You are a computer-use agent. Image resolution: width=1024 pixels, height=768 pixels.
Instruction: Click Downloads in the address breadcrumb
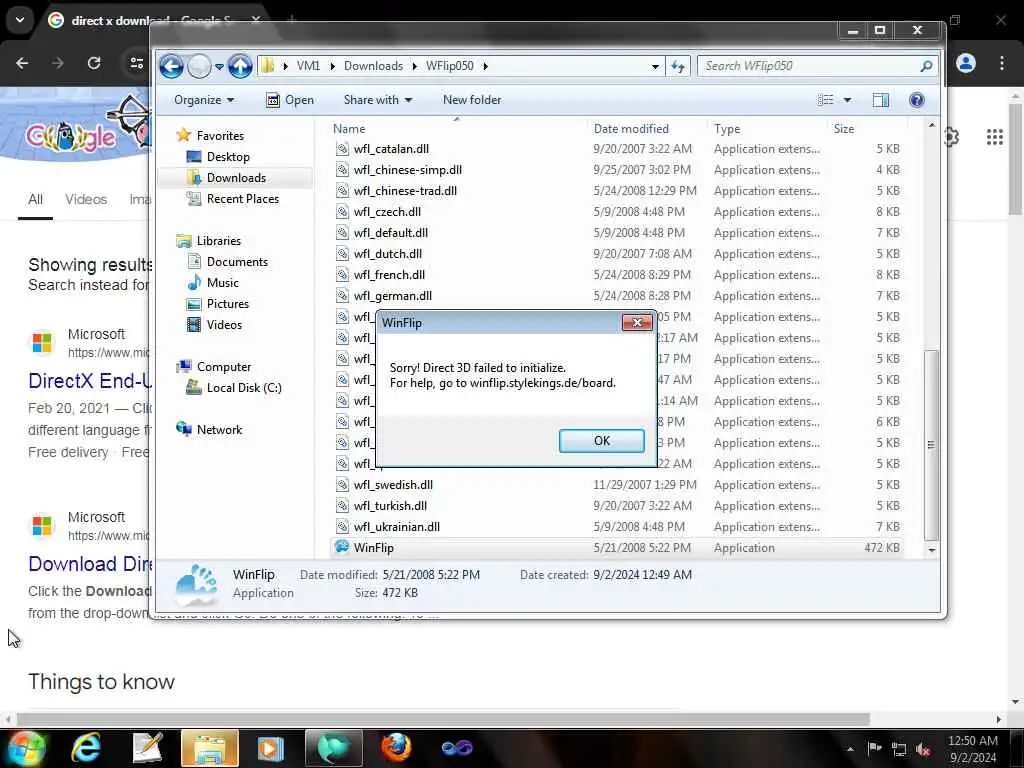pos(374,66)
